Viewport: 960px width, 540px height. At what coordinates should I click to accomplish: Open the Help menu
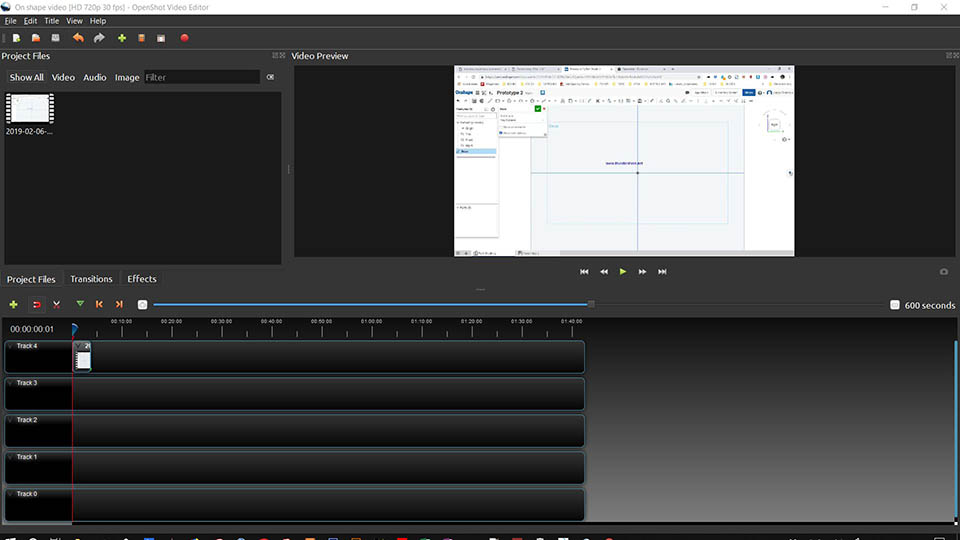pos(98,21)
